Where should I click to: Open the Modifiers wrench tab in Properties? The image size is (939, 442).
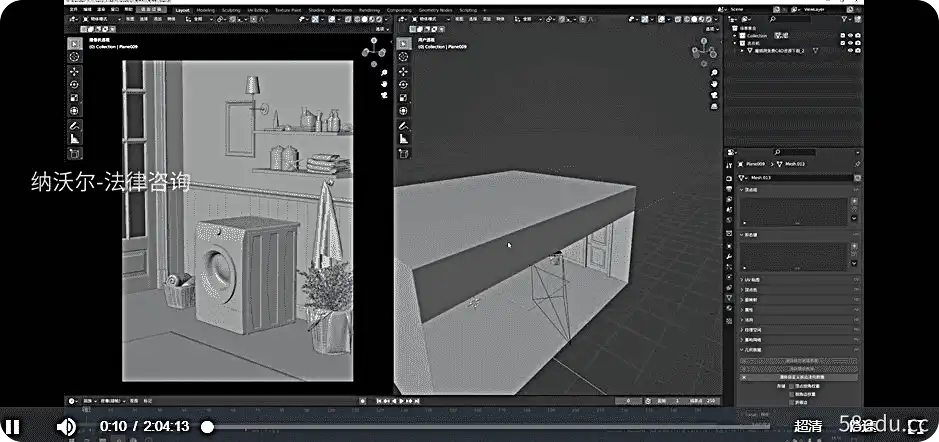coord(729,257)
